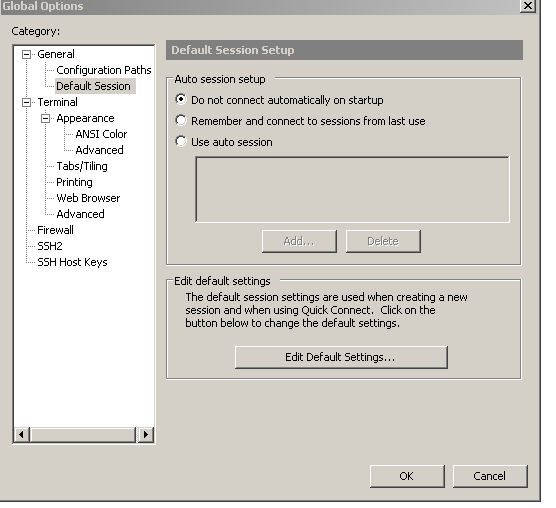Open SSH Host Keys category
Screen dimensions: 556x508
72,262
